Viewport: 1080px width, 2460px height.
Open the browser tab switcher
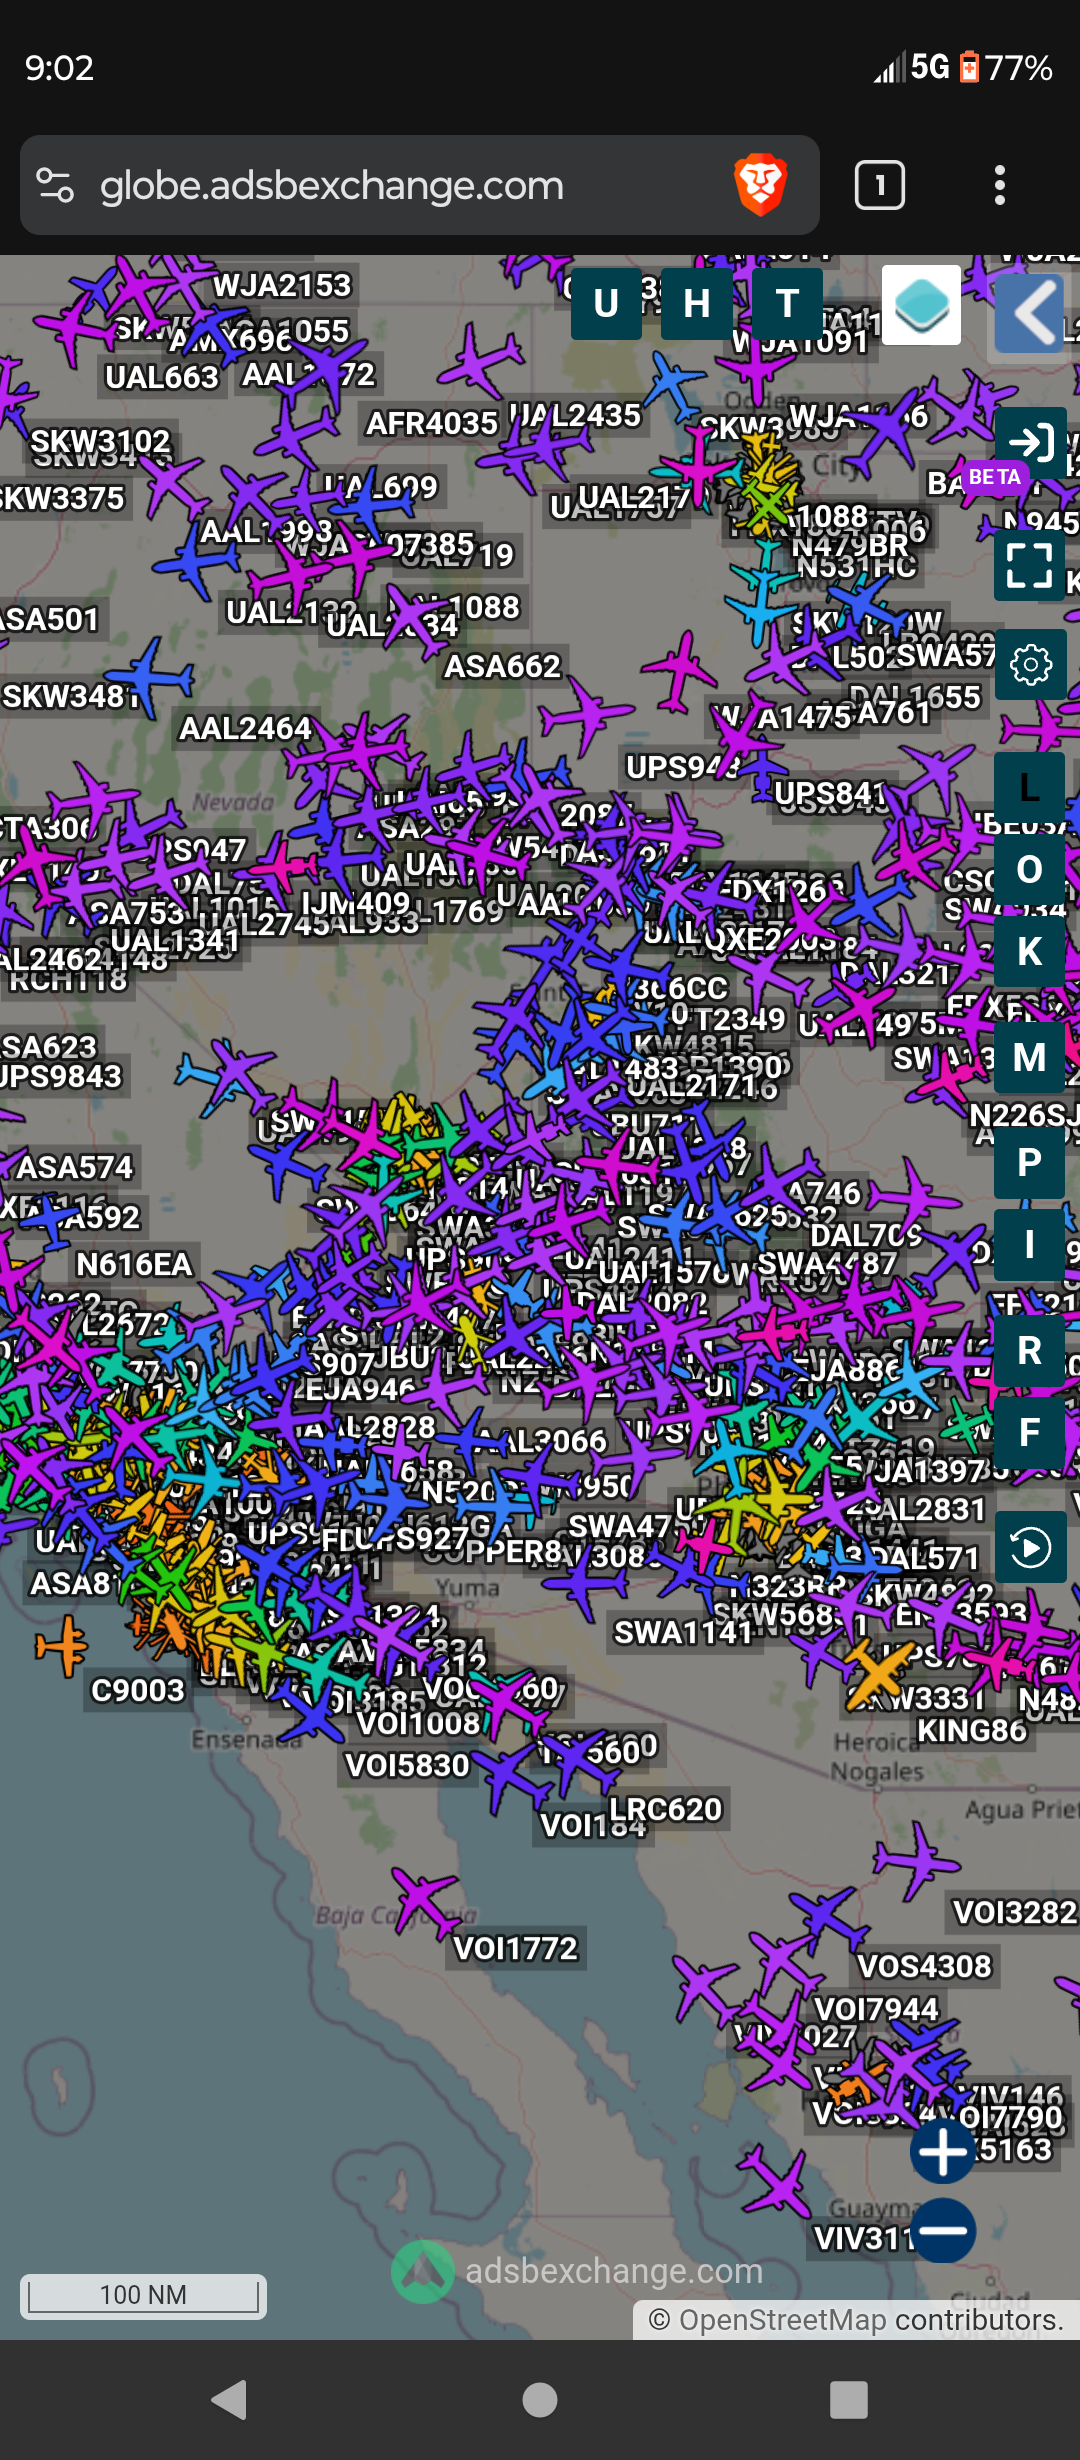click(880, 185)
